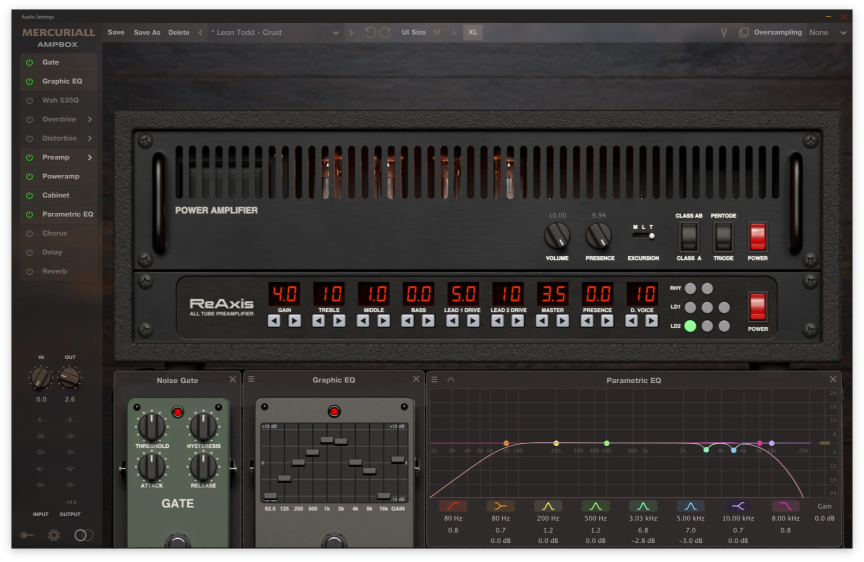Close the Noise Gate panel
Screen dimensions: 864x562
(x=233, y=380)
